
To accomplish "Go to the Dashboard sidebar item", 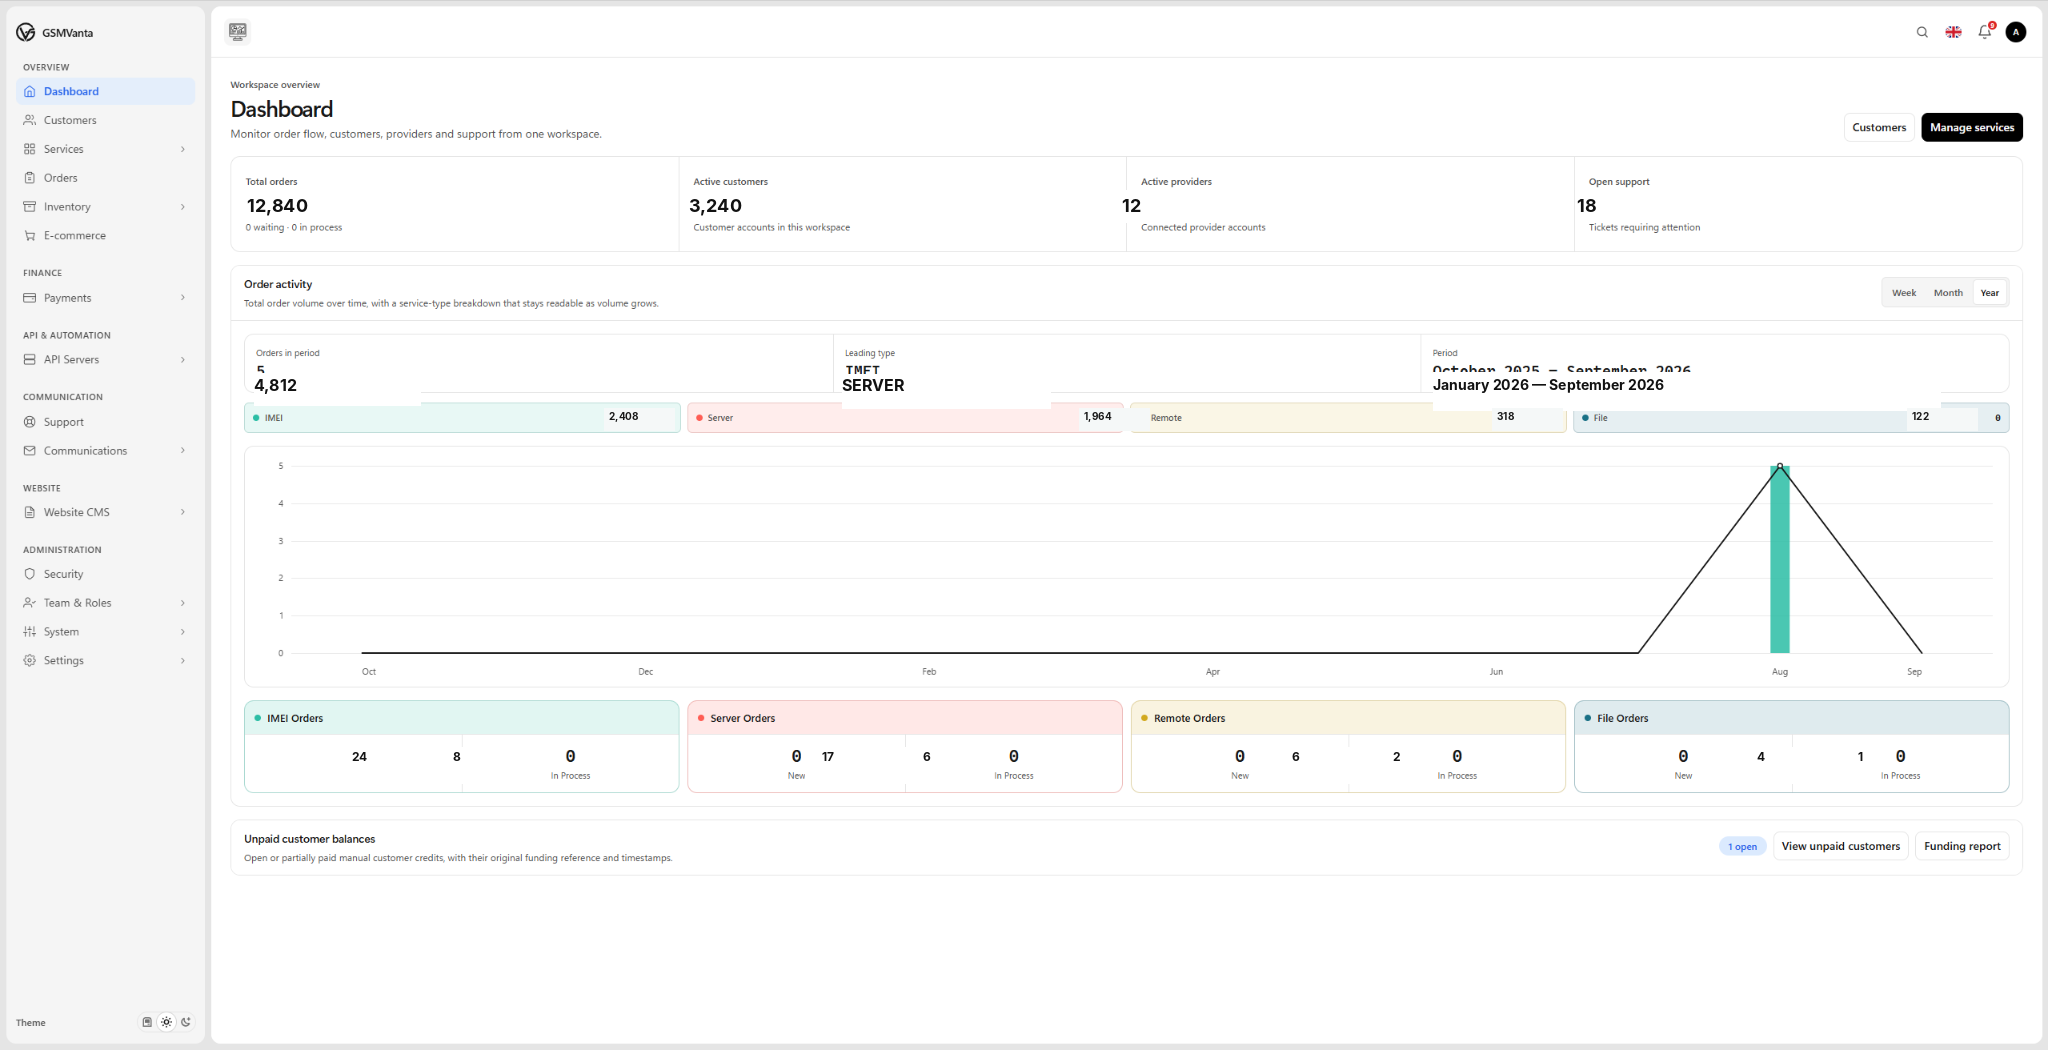I will tap(105, 91).
